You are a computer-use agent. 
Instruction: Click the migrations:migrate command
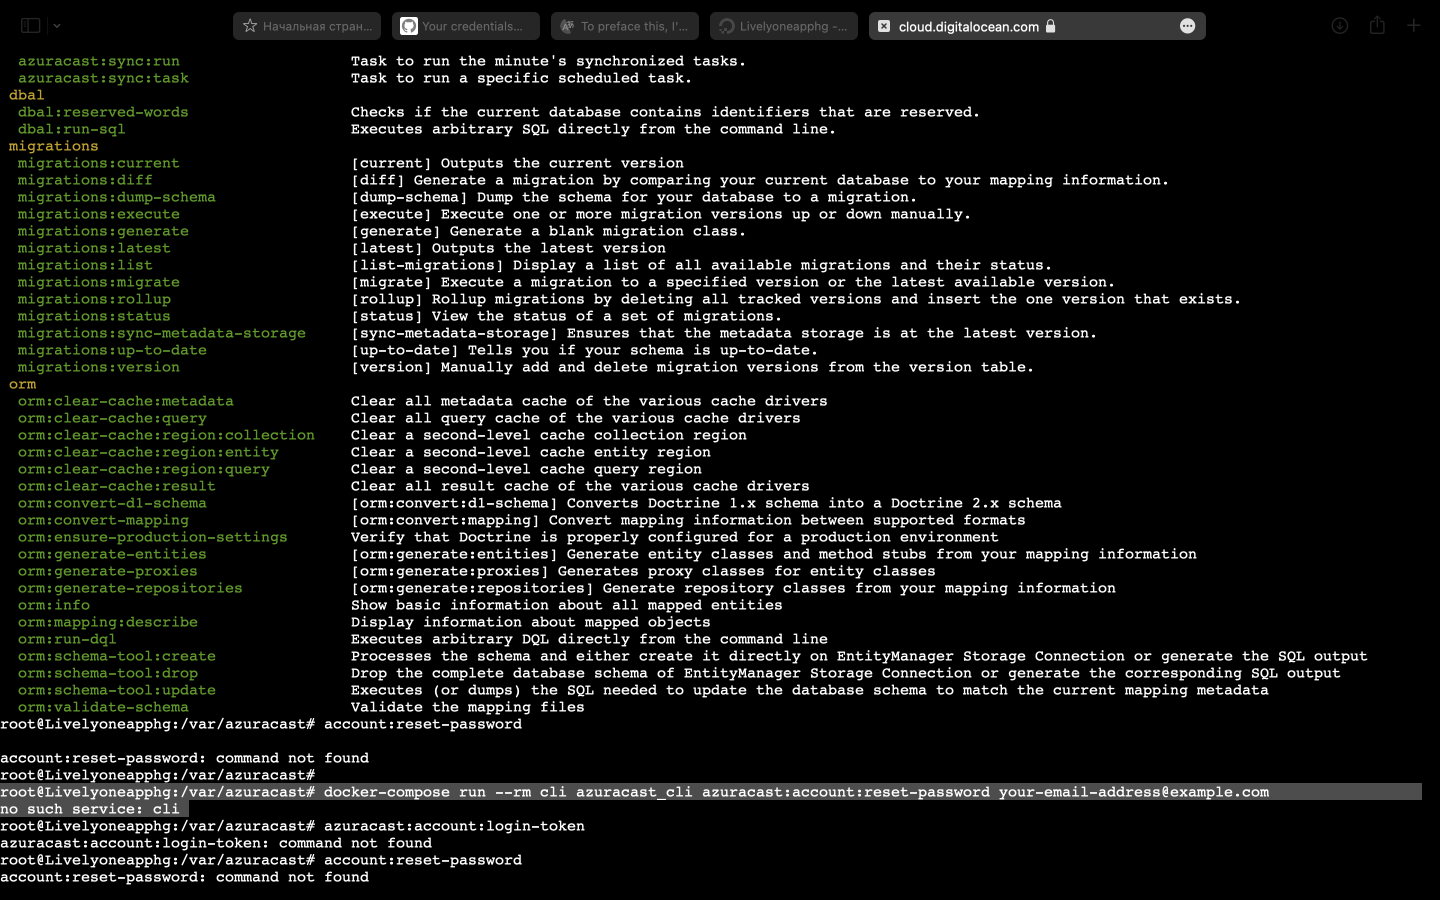click(99, 282)
